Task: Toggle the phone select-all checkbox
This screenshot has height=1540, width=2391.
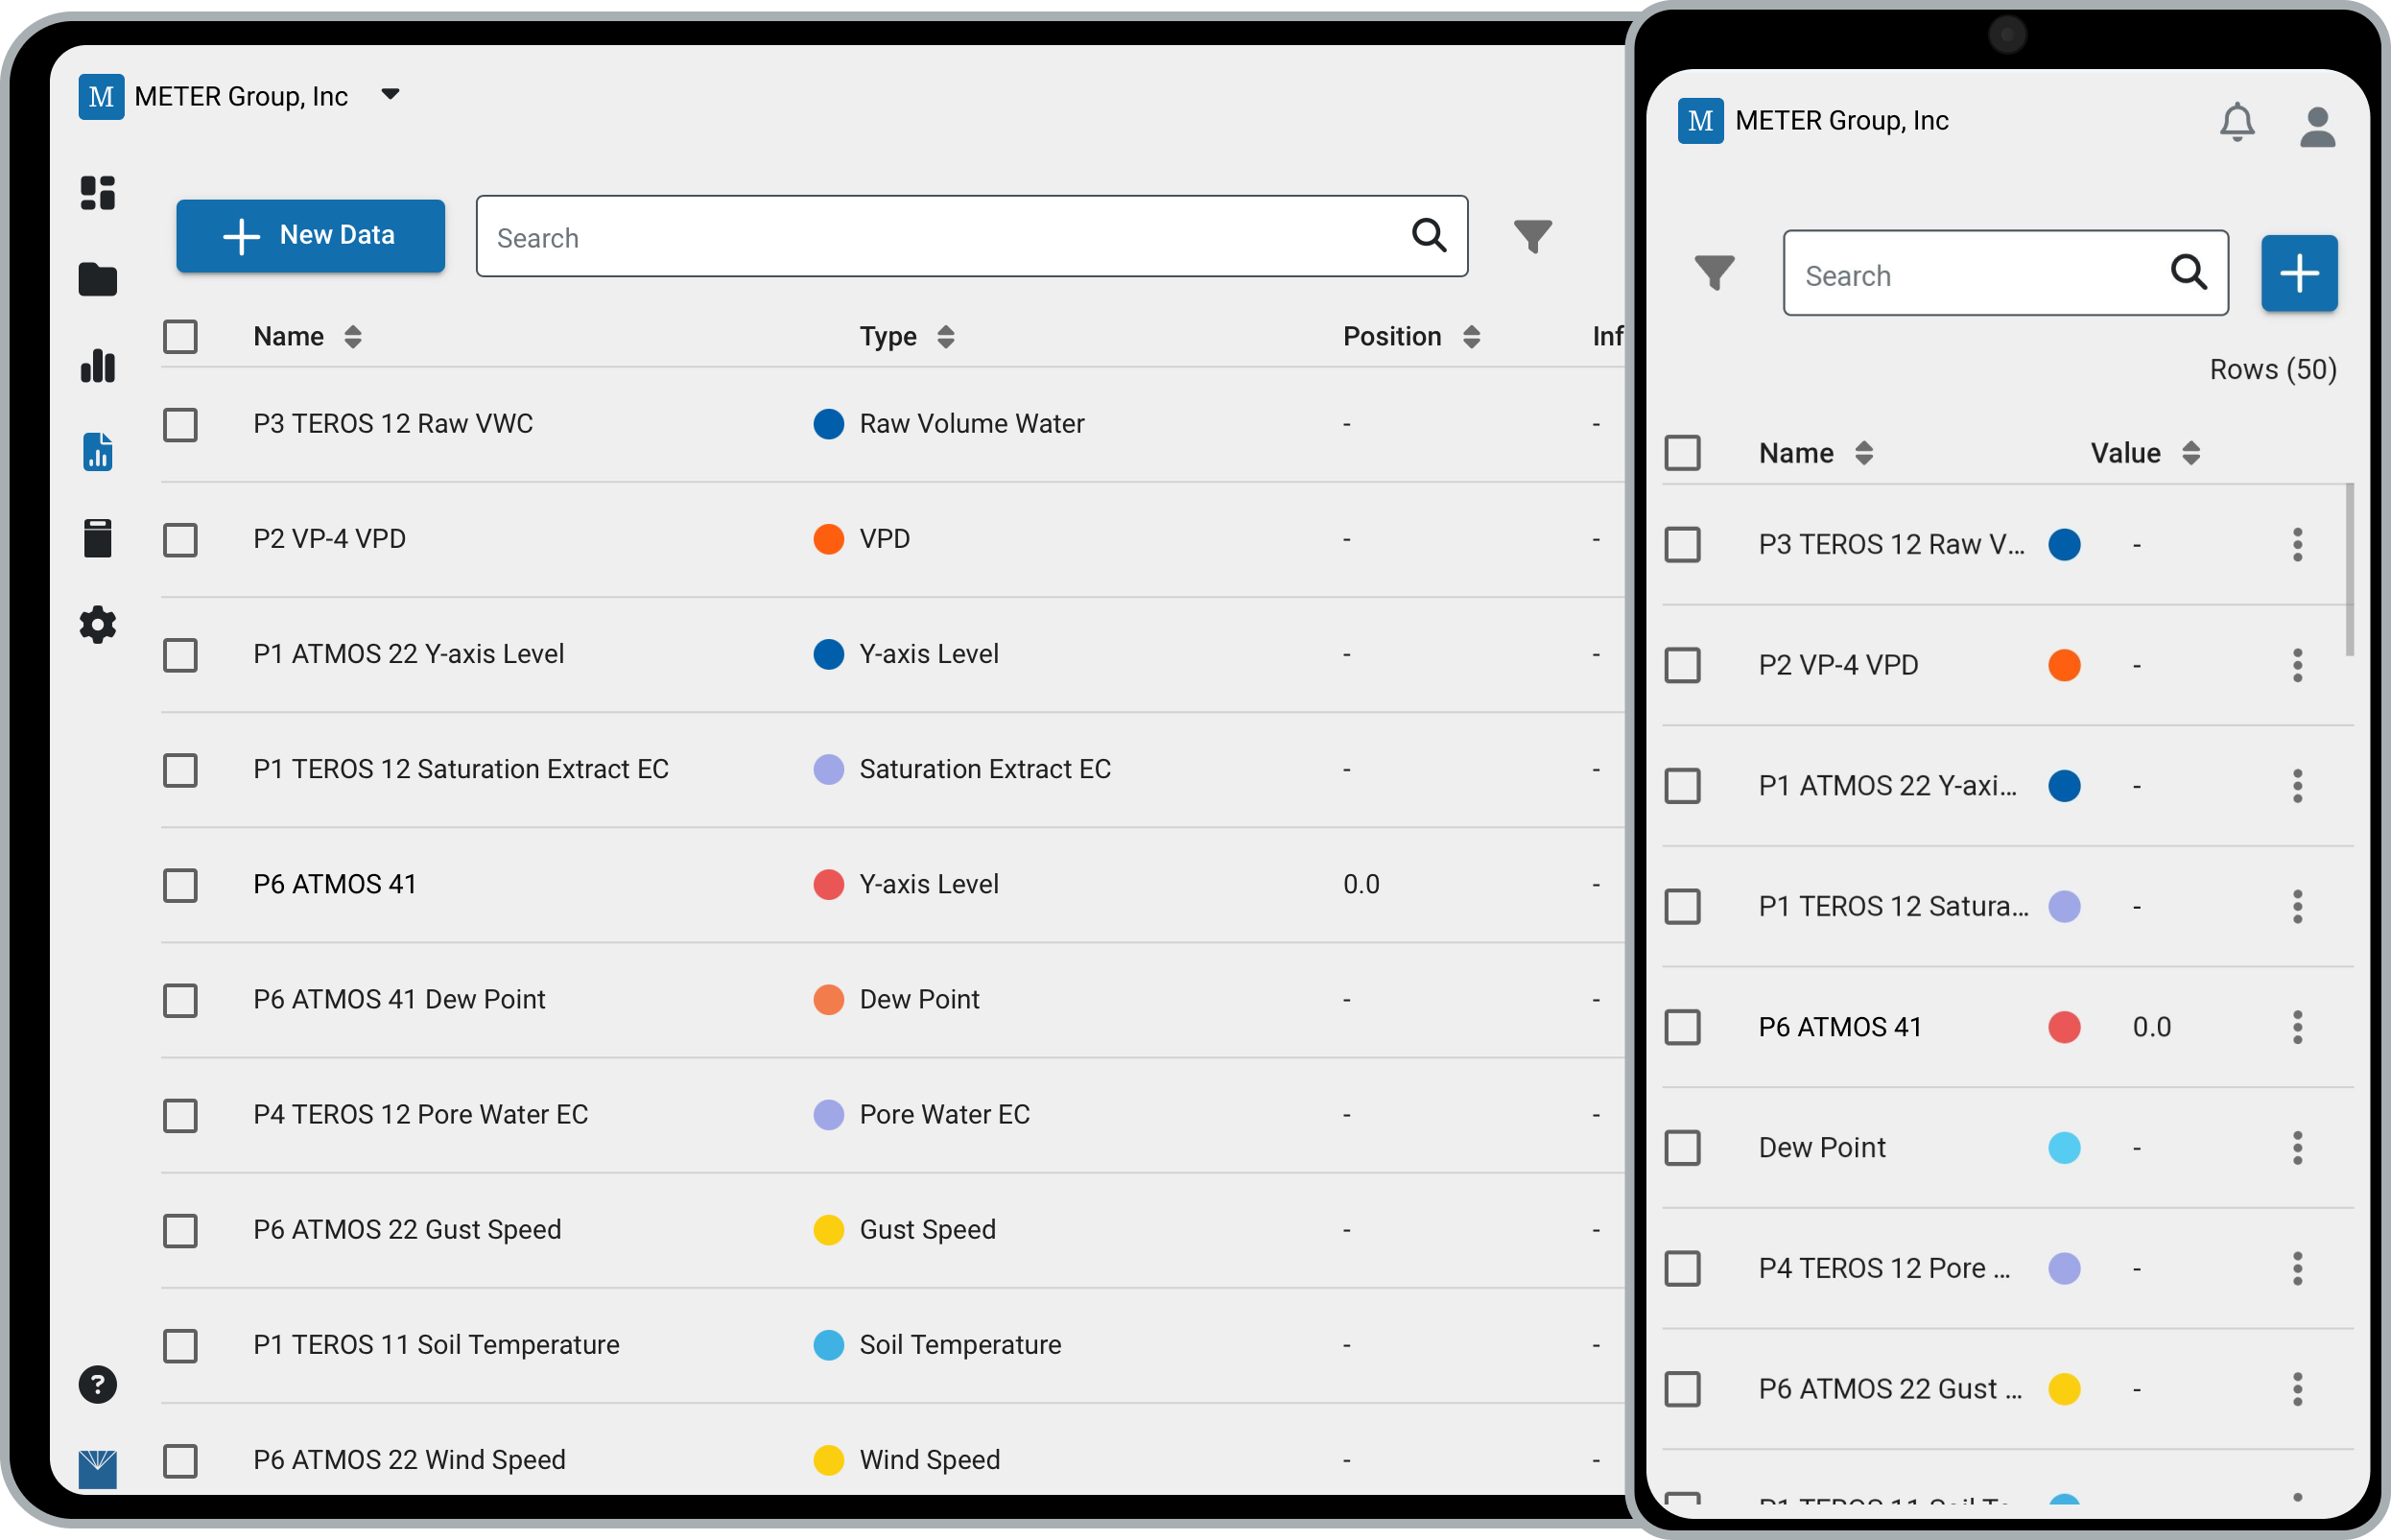Action: [1682, 453]
